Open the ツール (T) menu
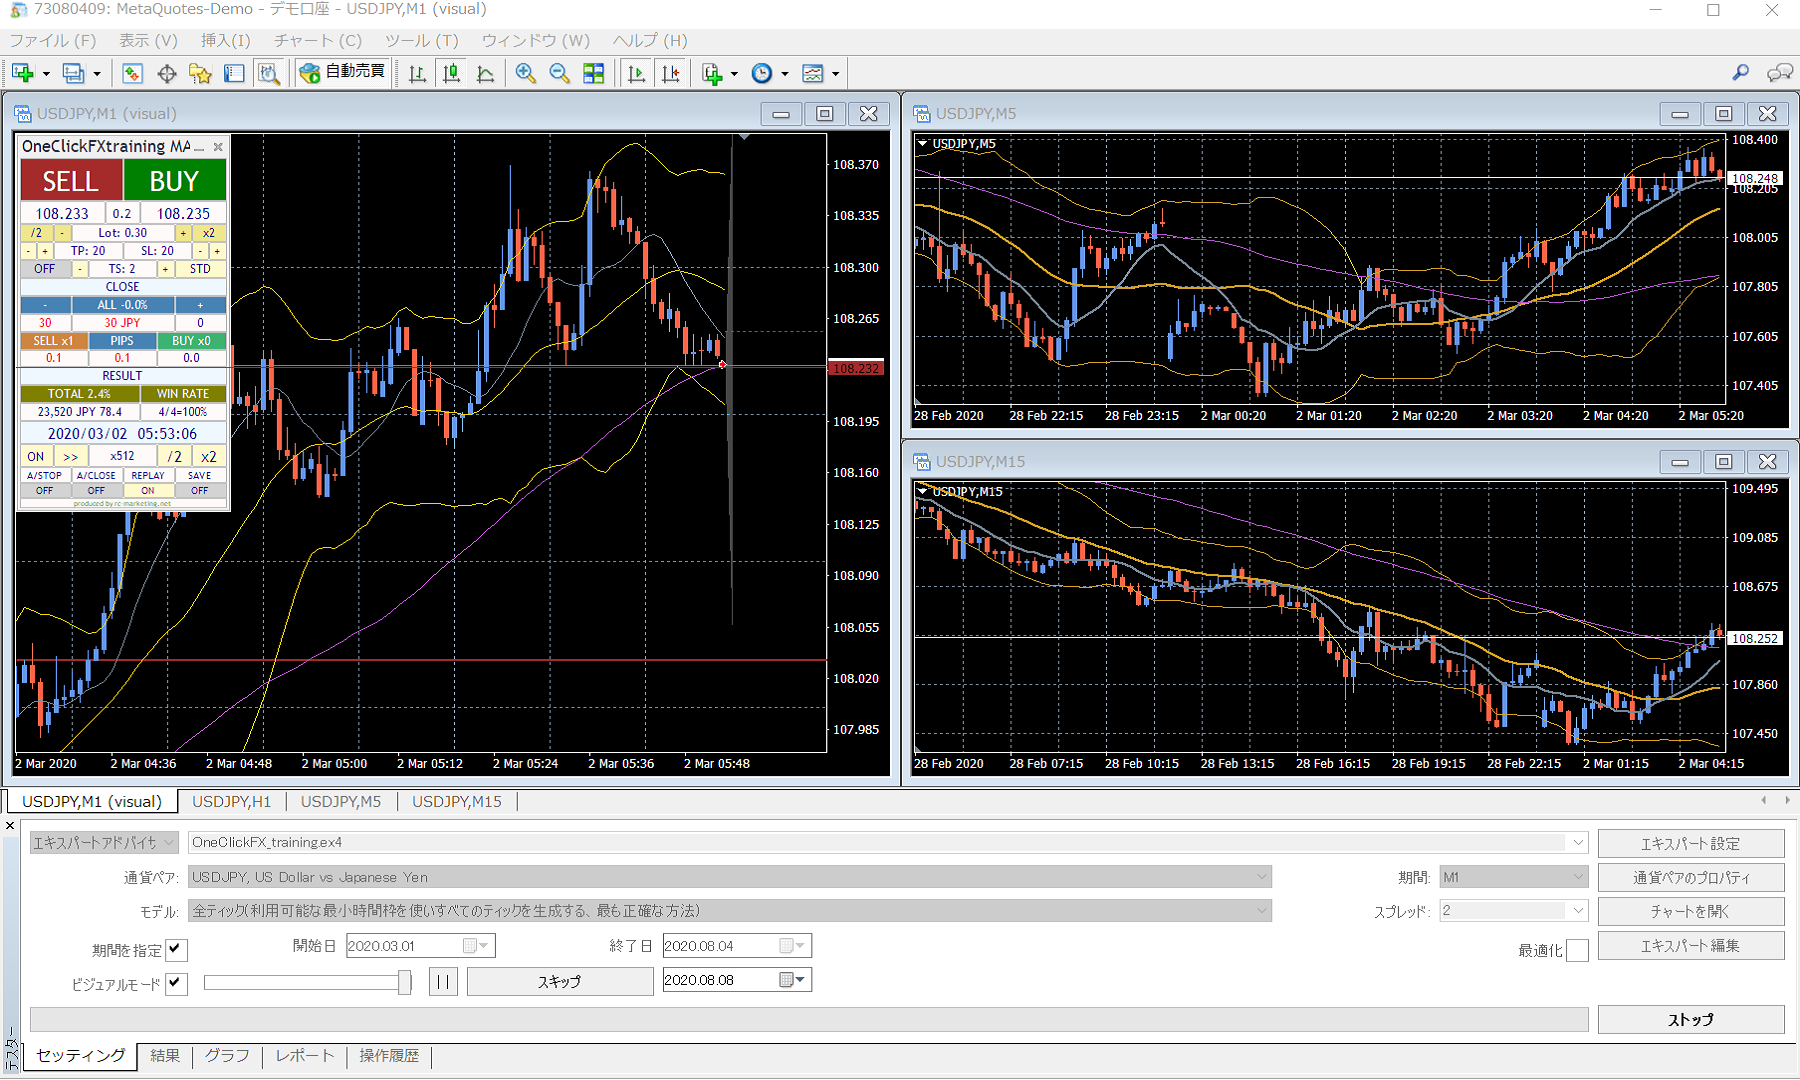 click(422, 40)
